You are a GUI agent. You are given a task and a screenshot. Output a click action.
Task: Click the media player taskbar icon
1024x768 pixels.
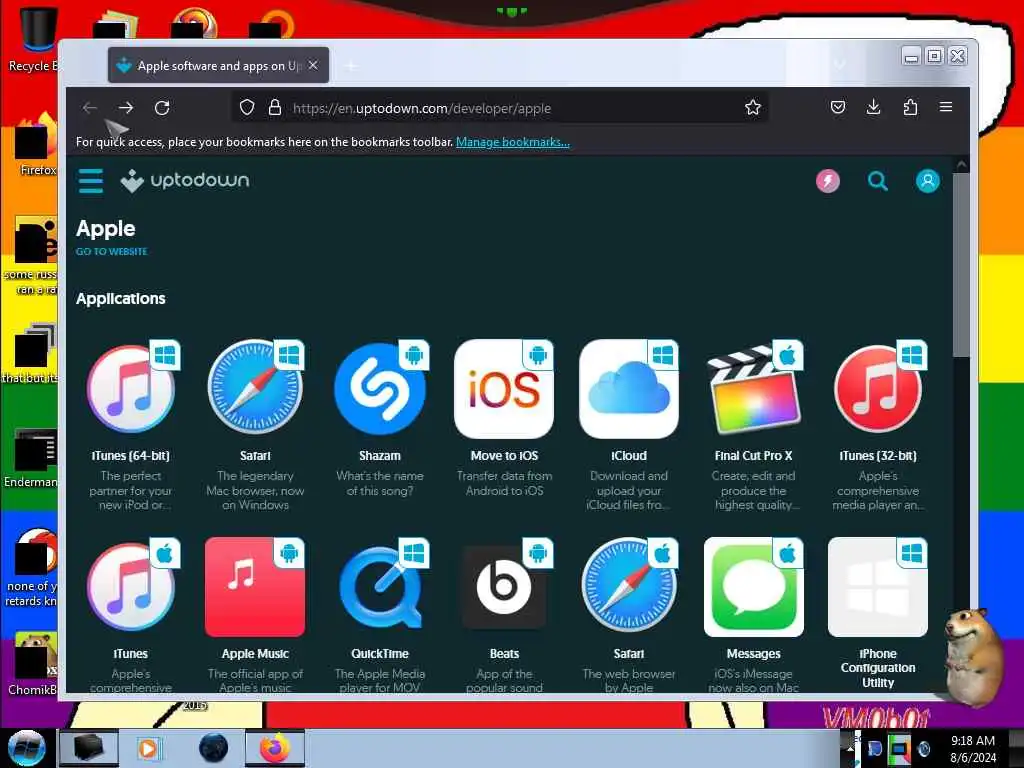(x=148, y=748)
